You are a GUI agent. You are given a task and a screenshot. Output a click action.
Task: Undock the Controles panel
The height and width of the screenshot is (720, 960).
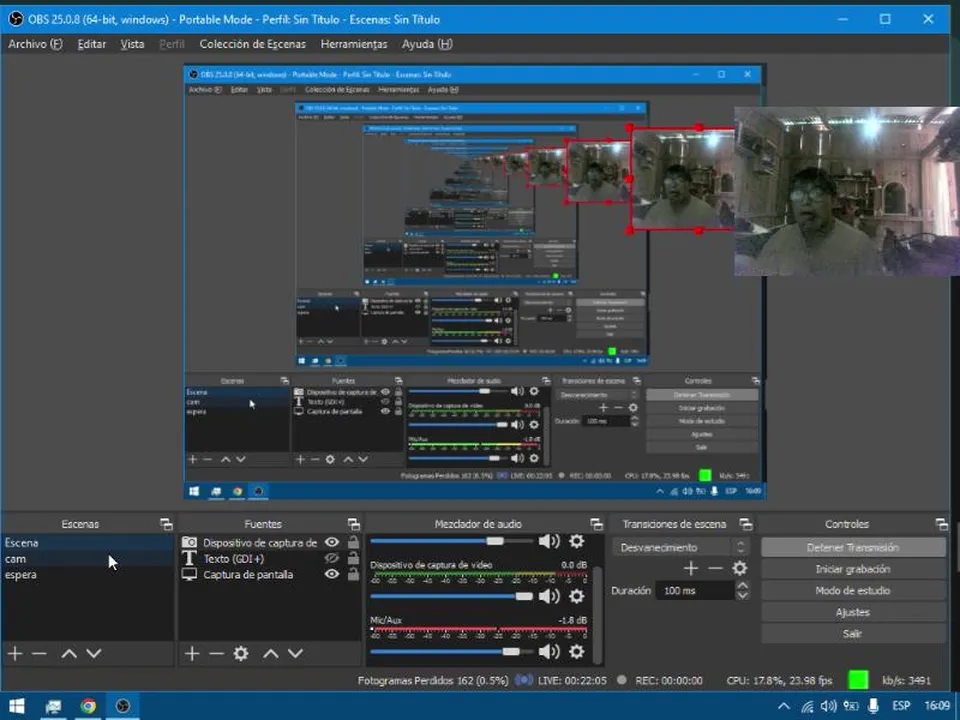pos(942,524)
